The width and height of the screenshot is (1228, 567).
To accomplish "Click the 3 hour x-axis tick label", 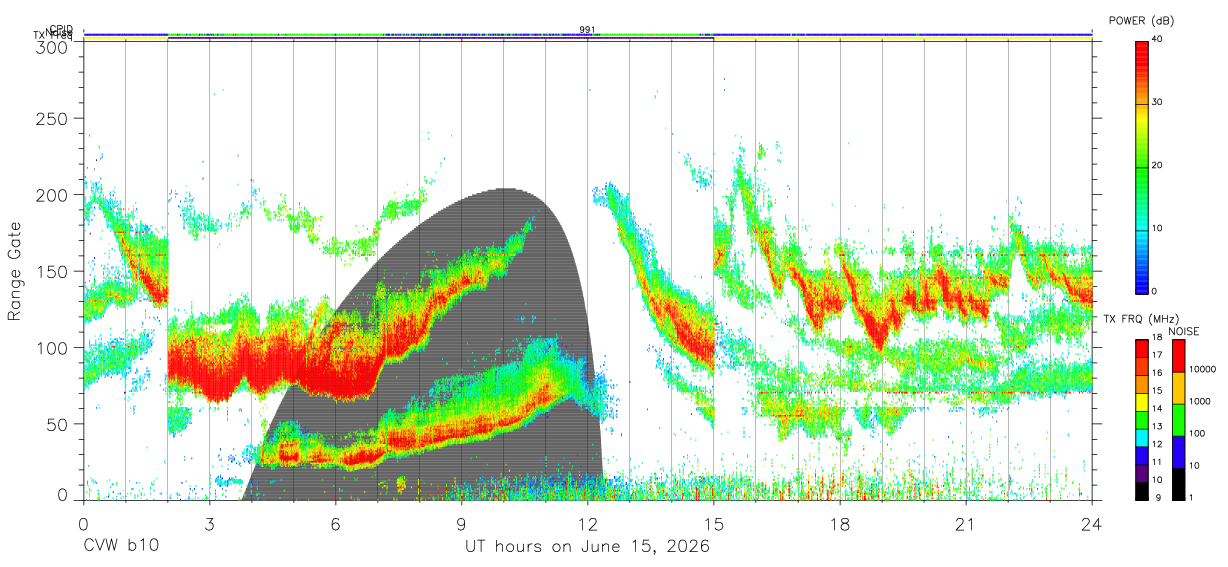I will (x=210, y=523).
